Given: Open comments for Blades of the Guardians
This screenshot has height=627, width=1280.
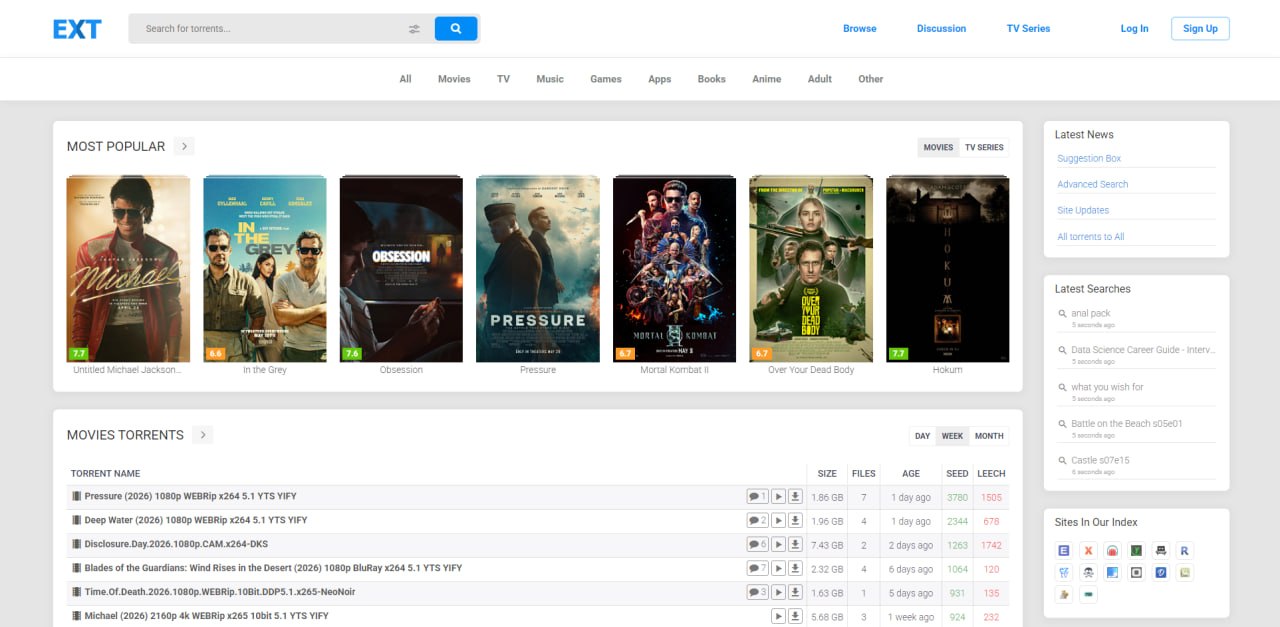Looking at the screenshot, I should (x=757, y=568).
